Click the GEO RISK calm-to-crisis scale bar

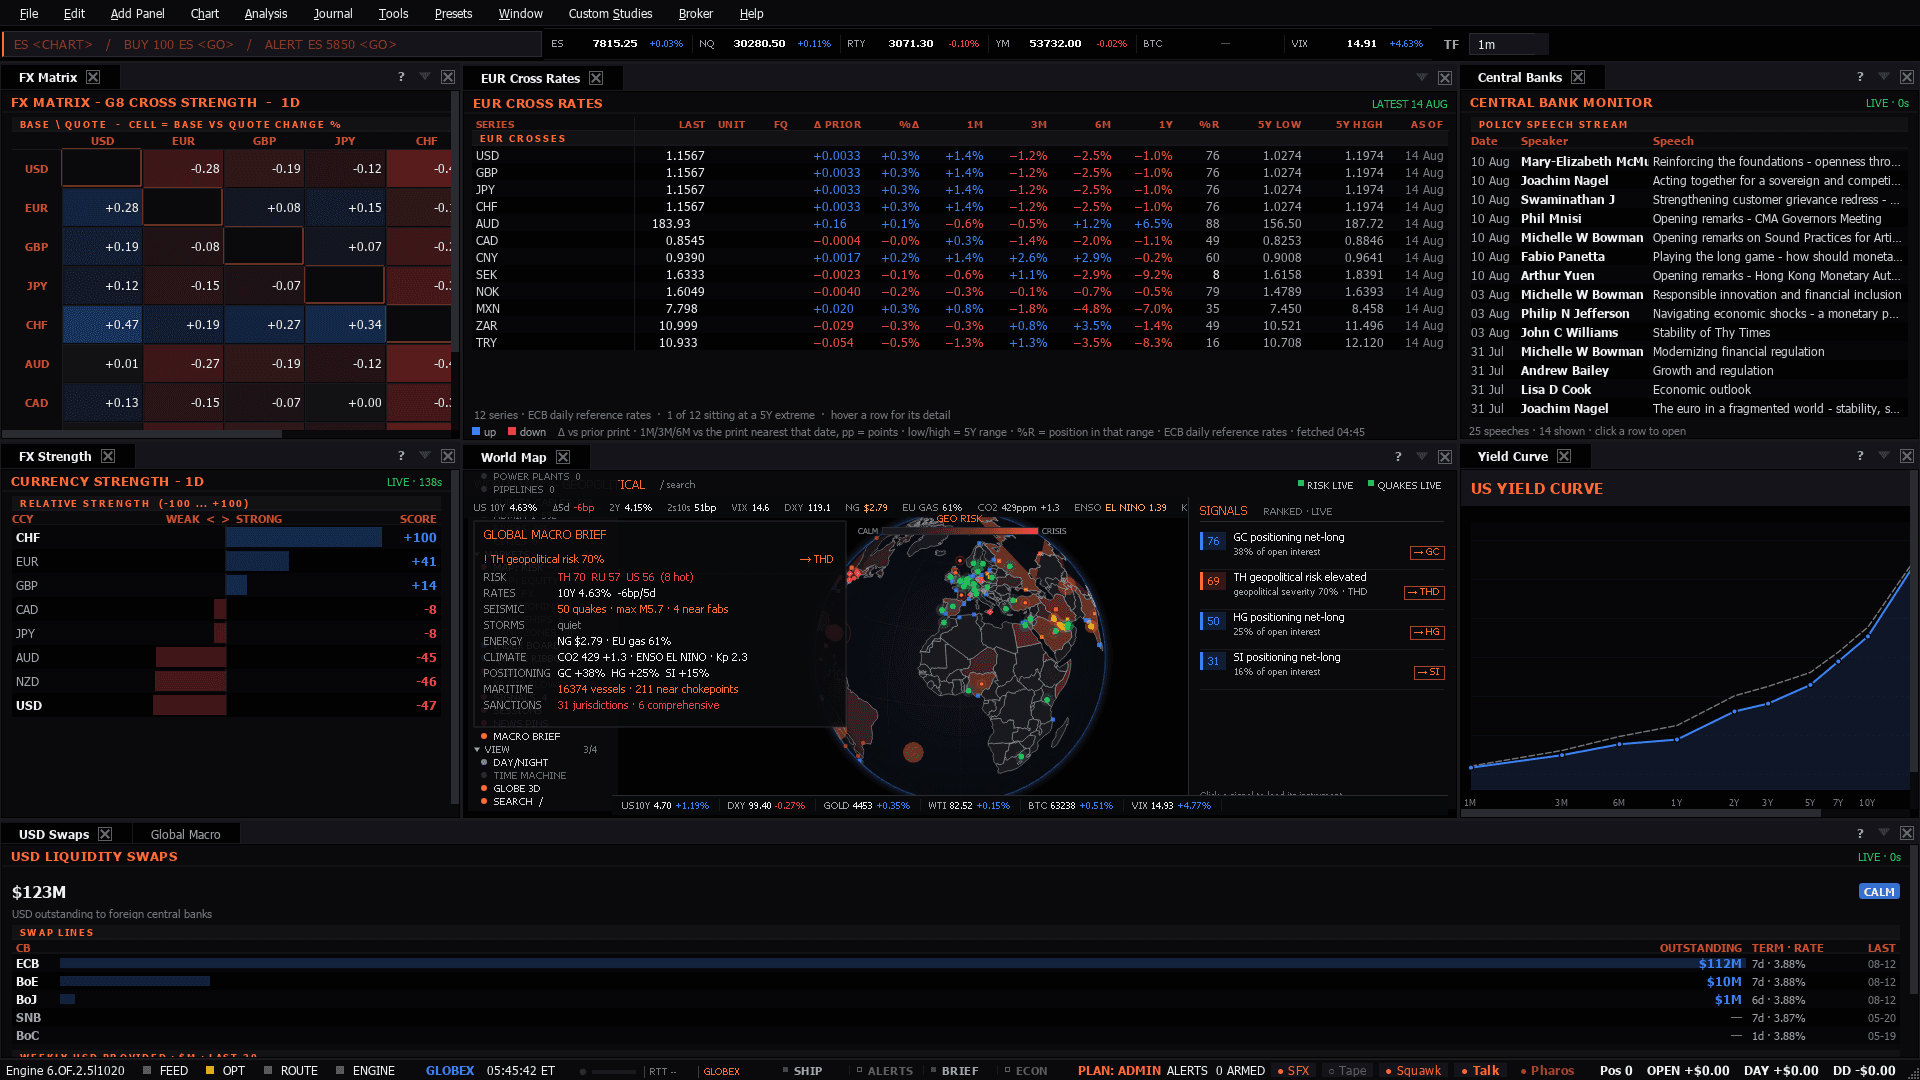tap(960, 531)
